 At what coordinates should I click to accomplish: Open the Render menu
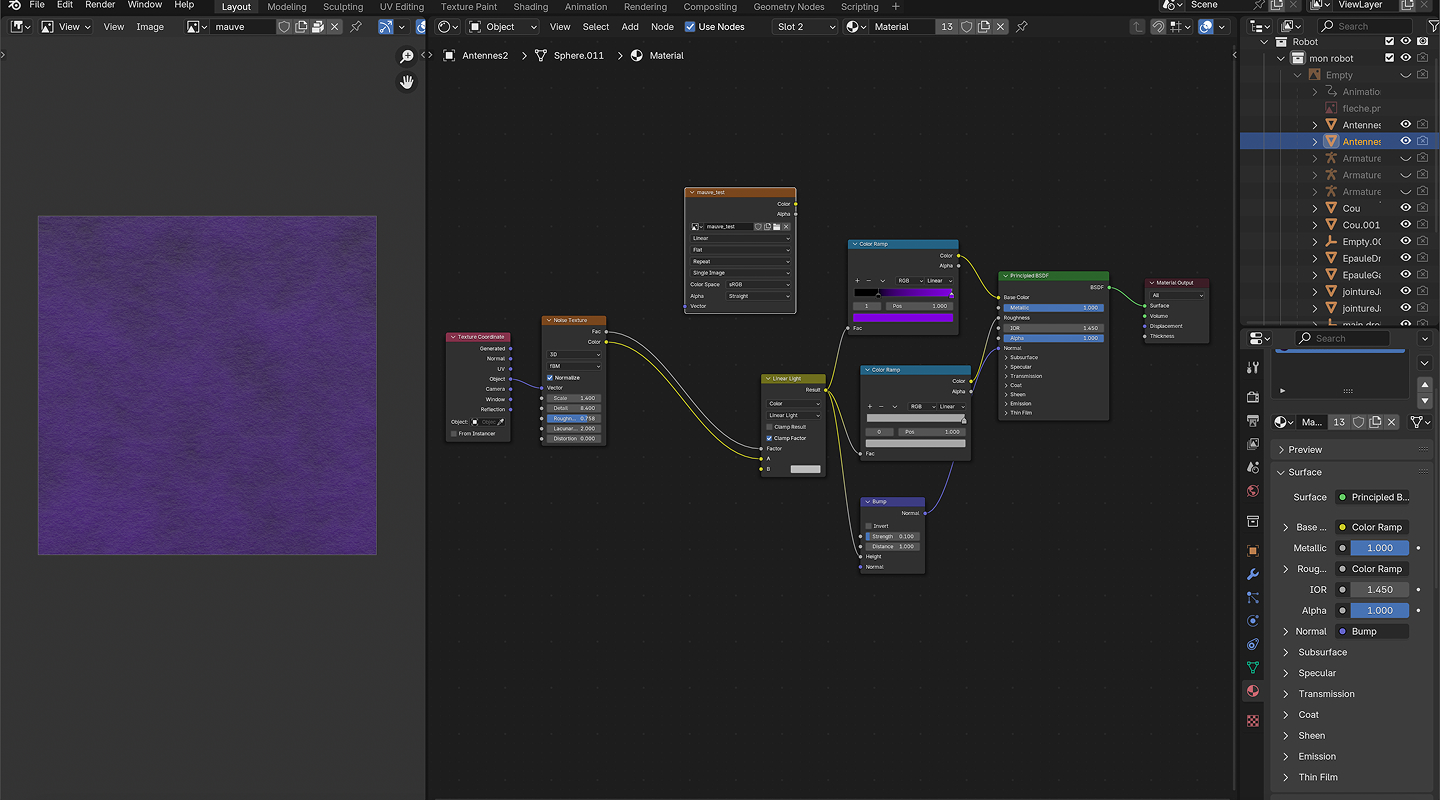pos(100,5)
